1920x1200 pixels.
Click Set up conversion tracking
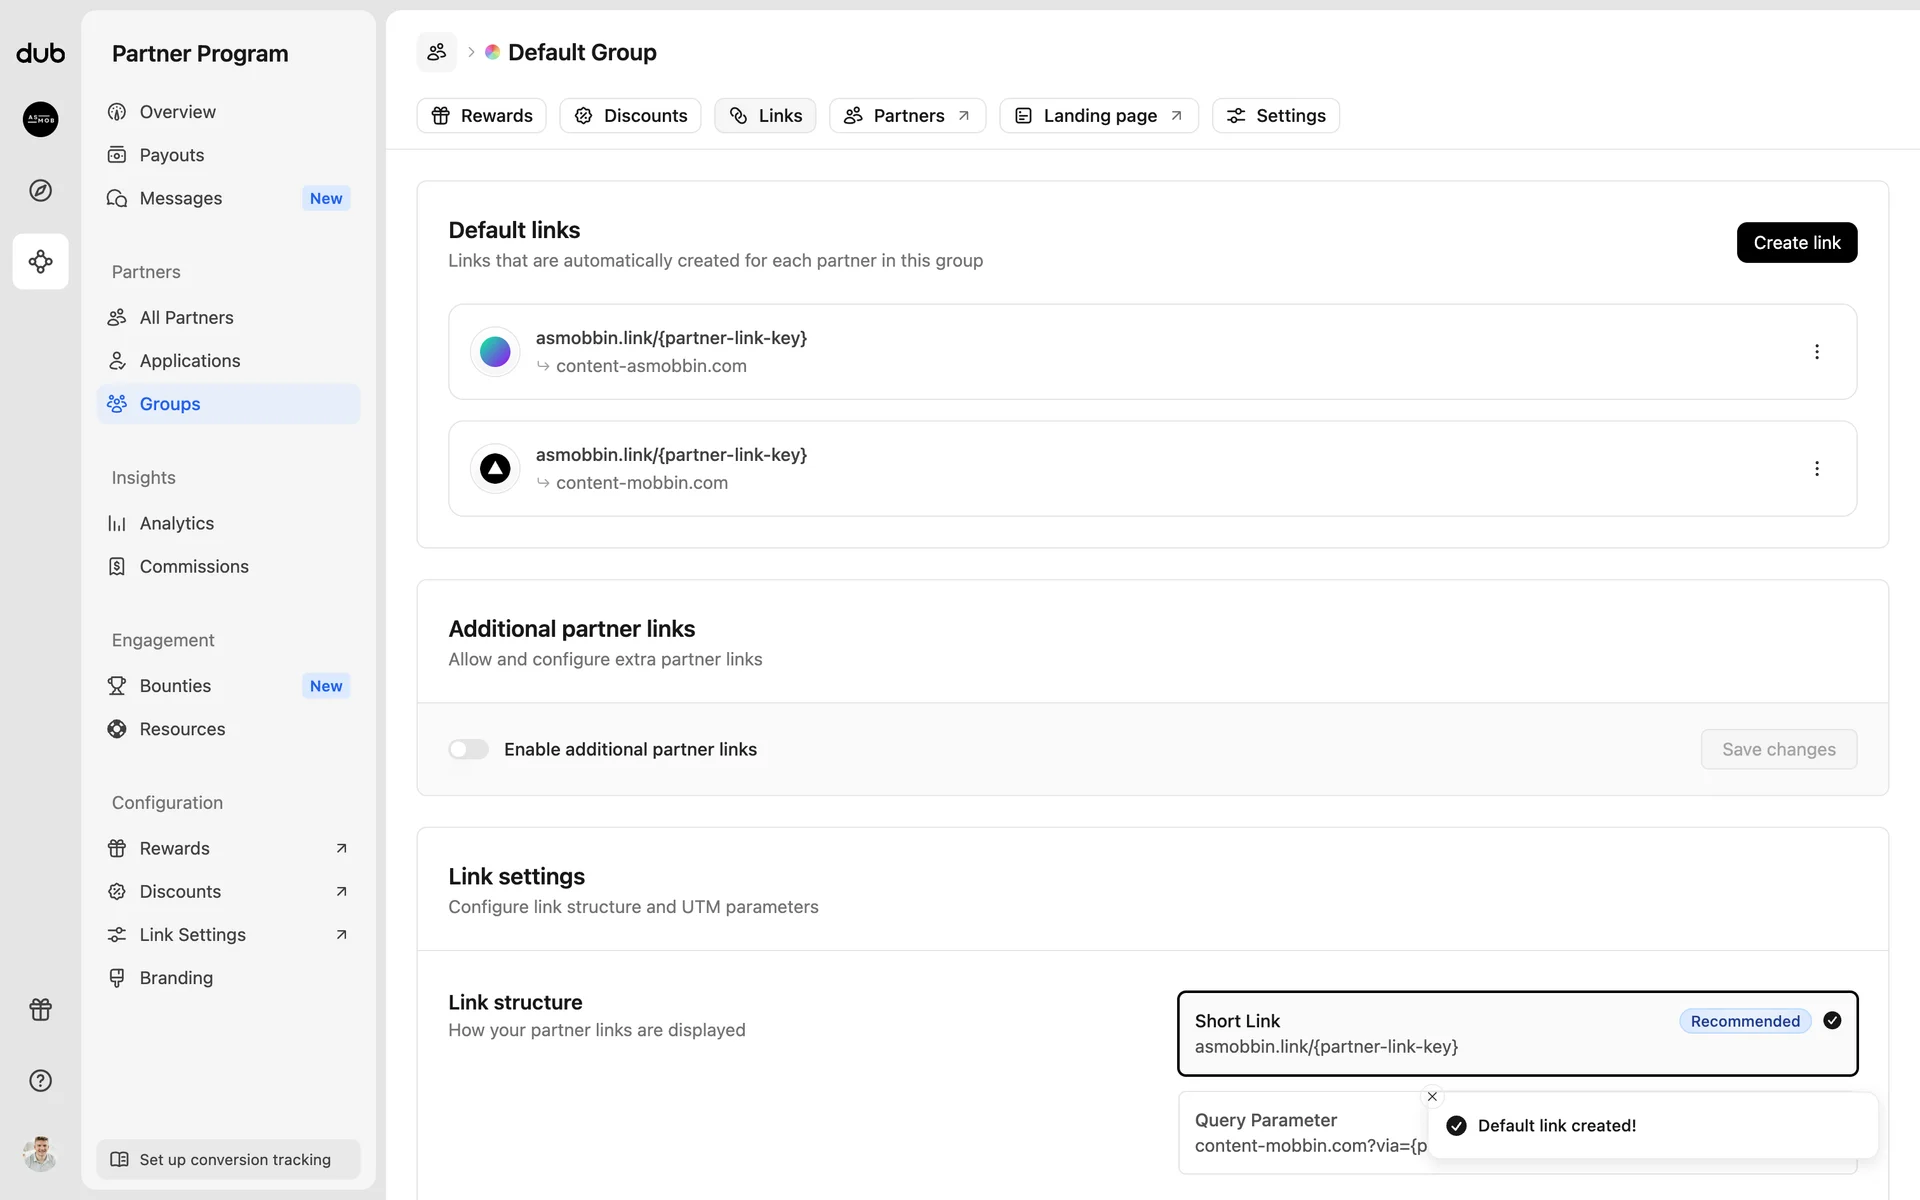click(228, 1159)
